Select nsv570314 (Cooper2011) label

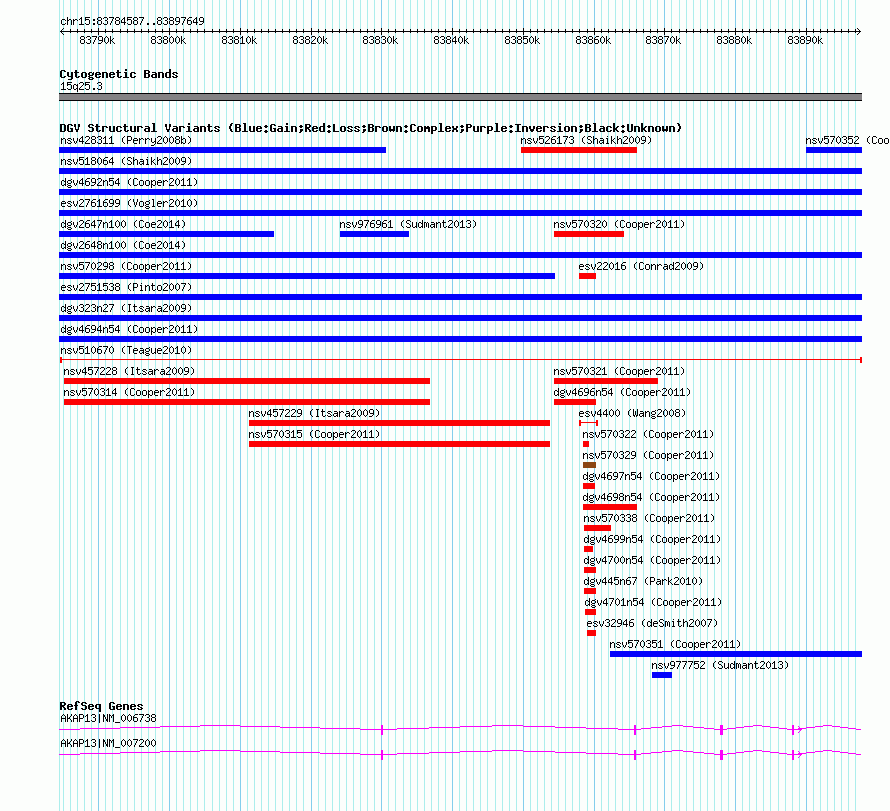click(x=129, y=392)
